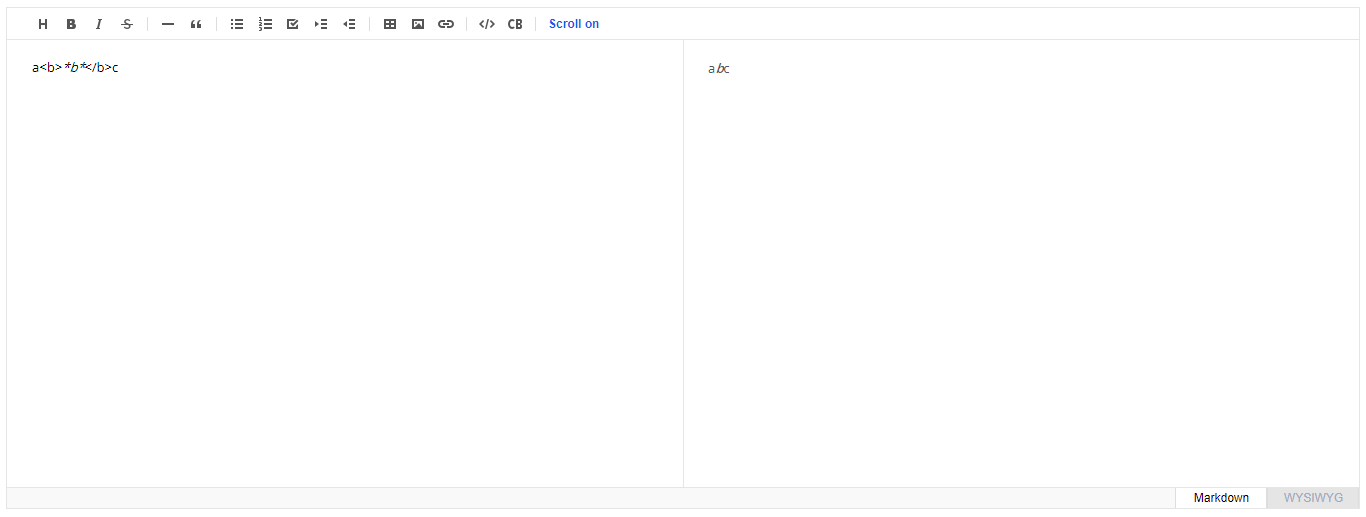Switch to the WYSIWYG editor tab

click(1313, 498)
